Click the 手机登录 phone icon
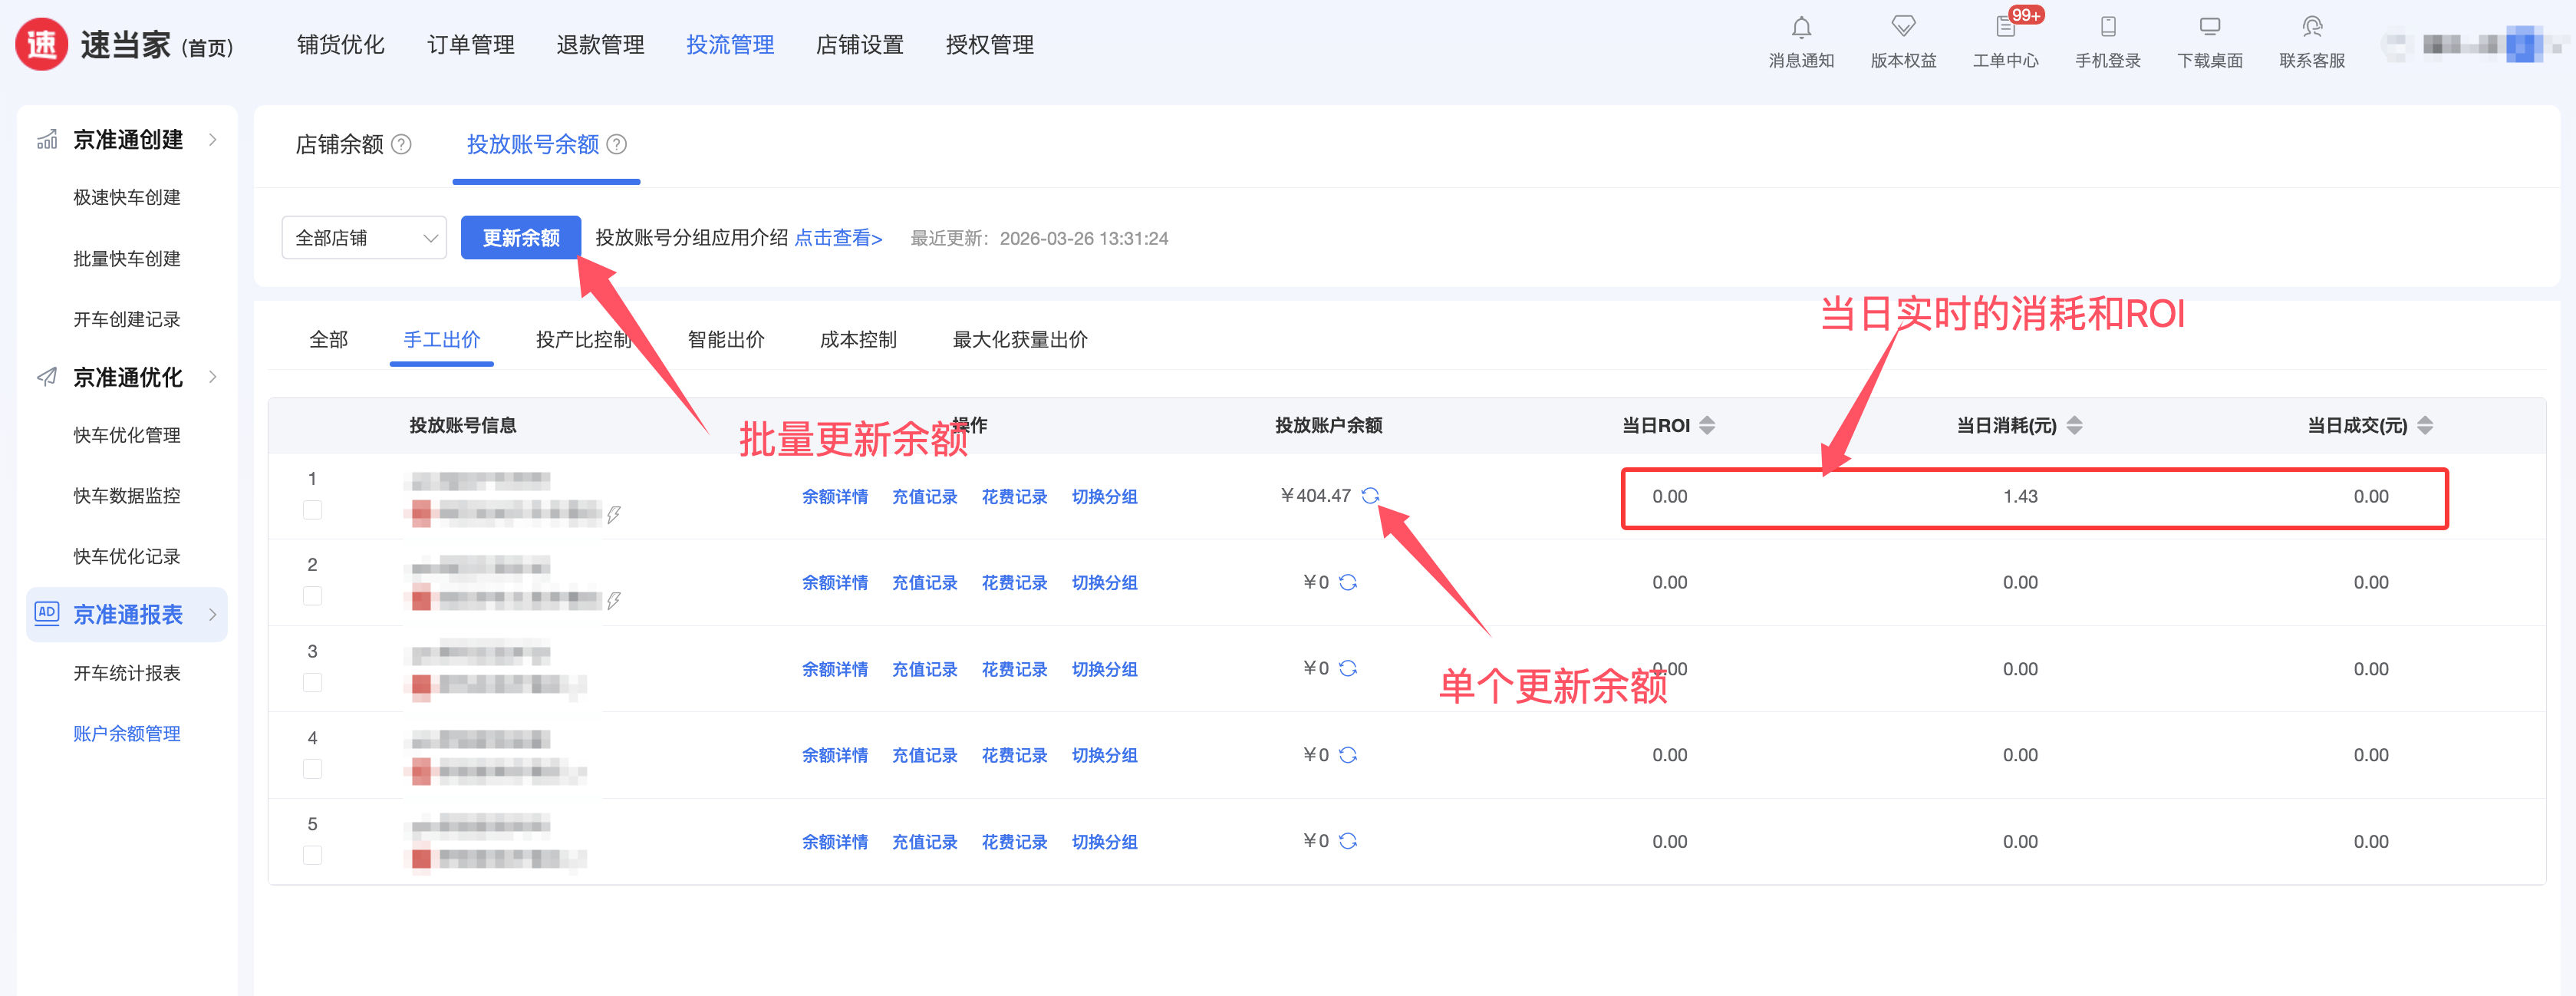The height and width of the screenshot is (996, 2576). (x=2108, y=28)
